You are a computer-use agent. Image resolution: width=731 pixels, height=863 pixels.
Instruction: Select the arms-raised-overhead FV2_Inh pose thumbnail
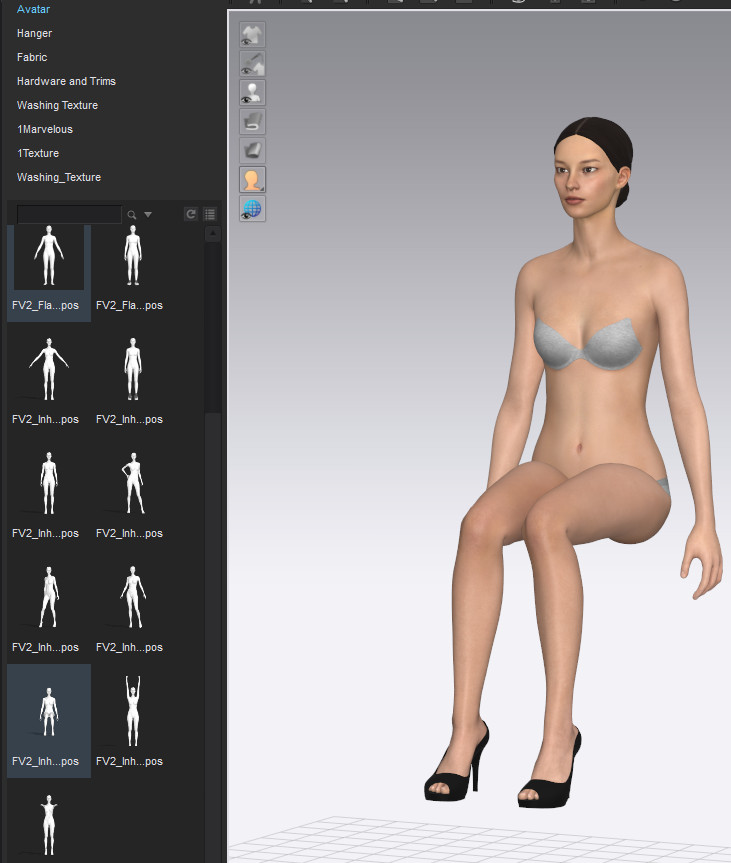coord(133,722)
